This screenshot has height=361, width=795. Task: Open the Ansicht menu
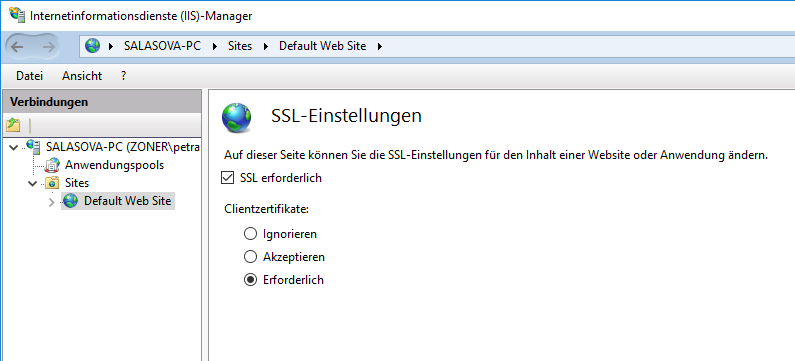[x=82, y=76]
